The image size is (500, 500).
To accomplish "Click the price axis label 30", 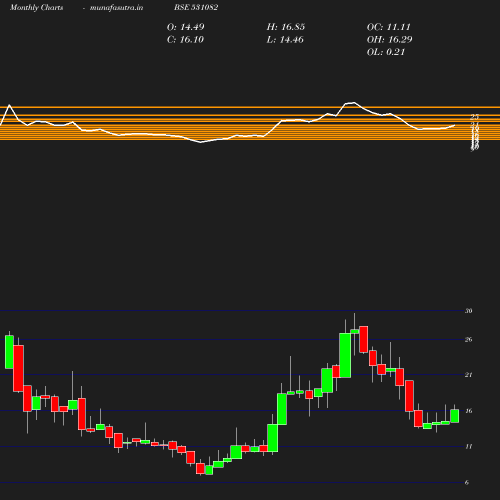I will [x=469, y=311].
